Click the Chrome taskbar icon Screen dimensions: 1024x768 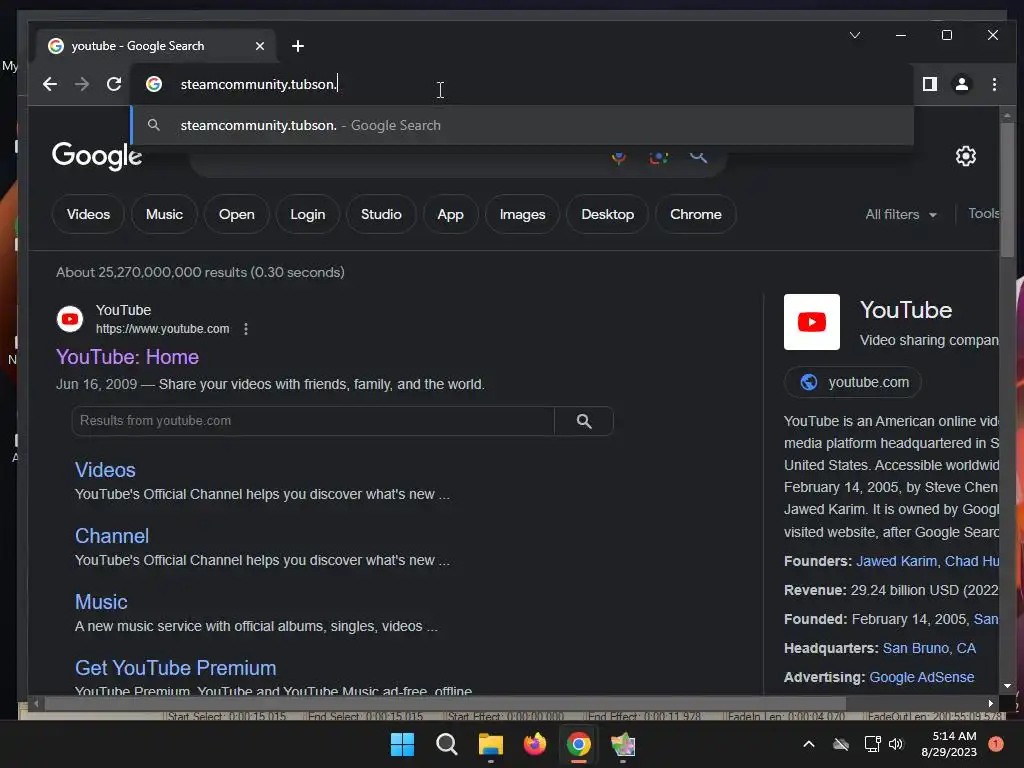pyautogui.click(x=579, y=744)
